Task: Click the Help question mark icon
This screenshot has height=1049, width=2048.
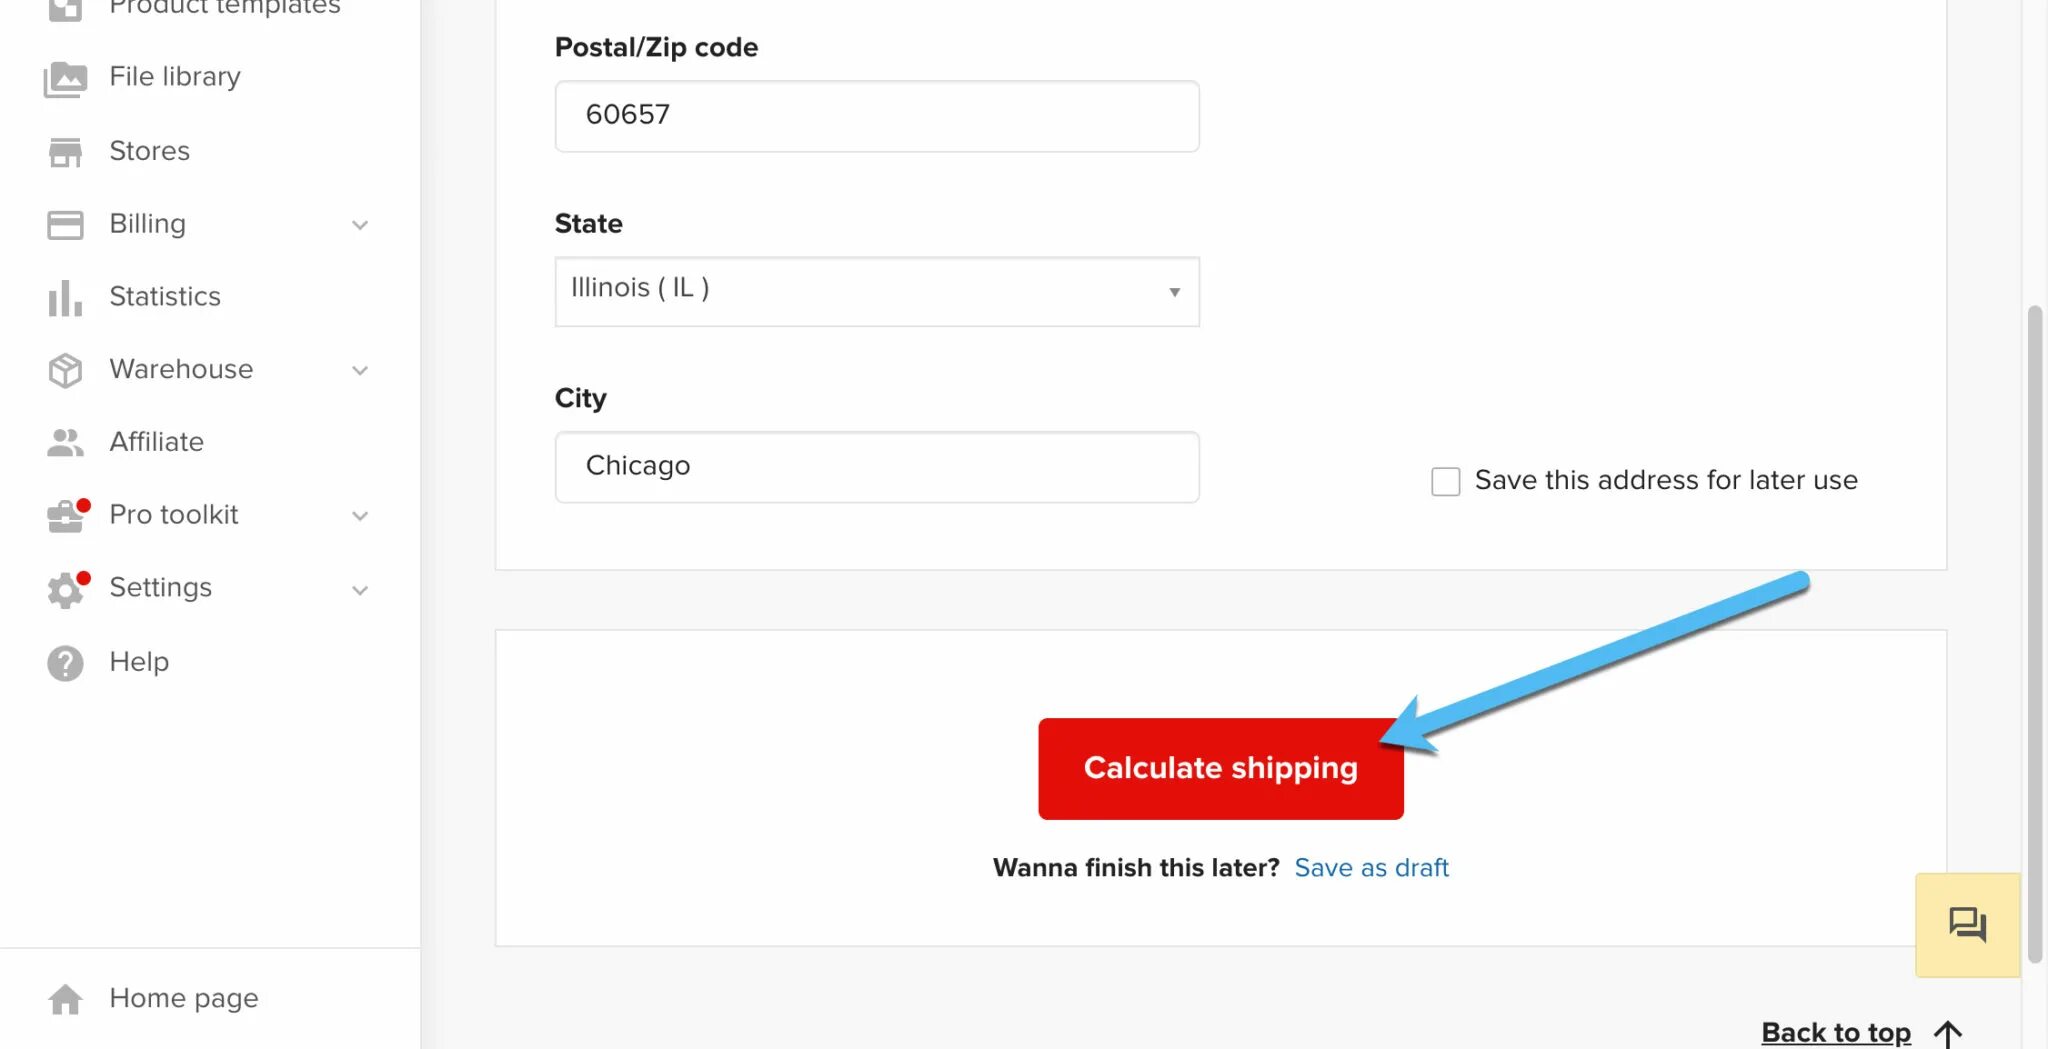Action: [65, 662]
